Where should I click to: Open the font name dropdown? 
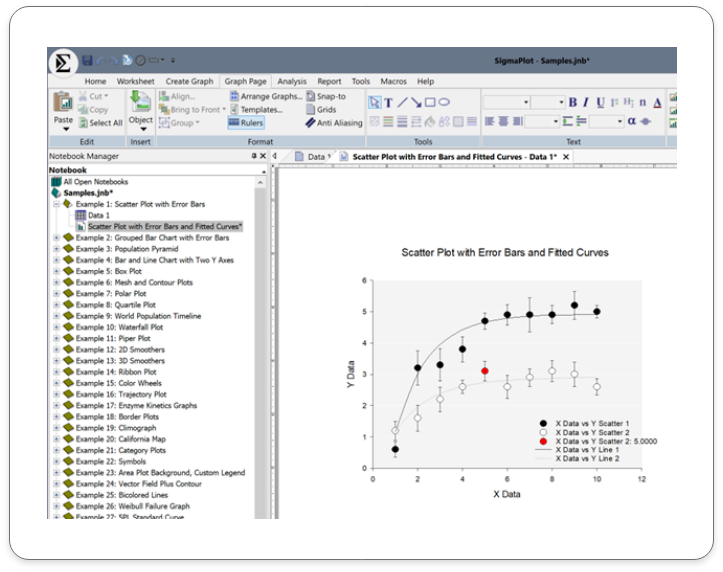click(526, 102)
